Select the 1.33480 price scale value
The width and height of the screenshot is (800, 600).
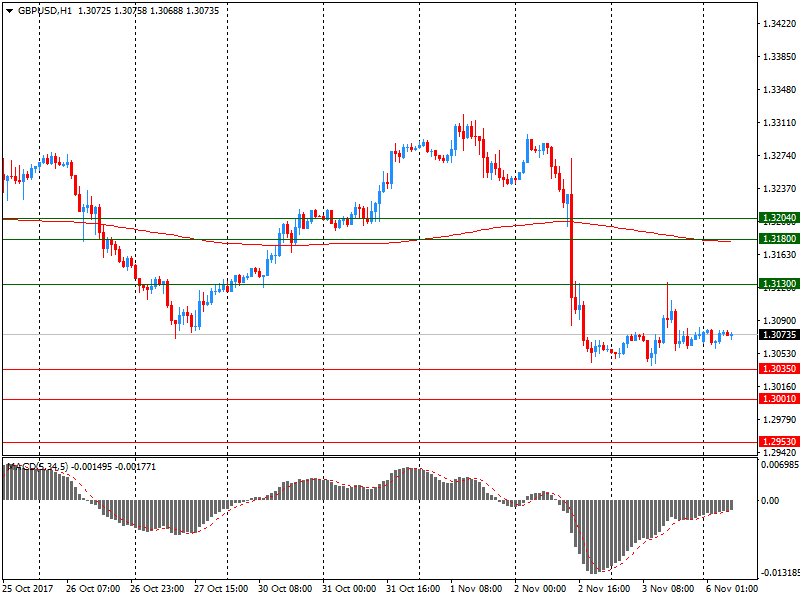coord(780,90)
